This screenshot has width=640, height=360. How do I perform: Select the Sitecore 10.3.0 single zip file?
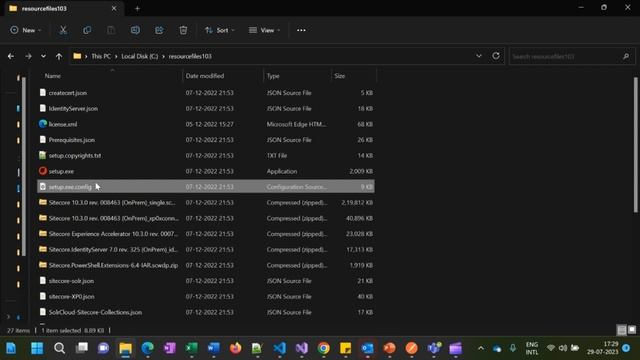(206, 202)
